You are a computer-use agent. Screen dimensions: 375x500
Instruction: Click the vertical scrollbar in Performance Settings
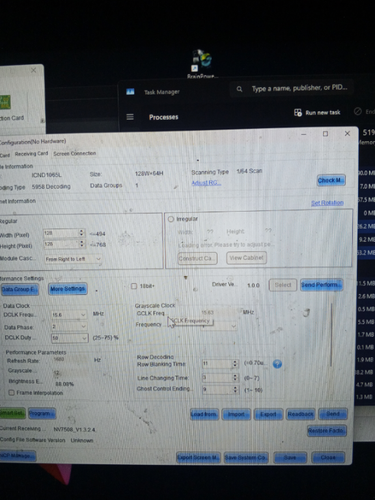pyautogui.click(x=331, y=335)
